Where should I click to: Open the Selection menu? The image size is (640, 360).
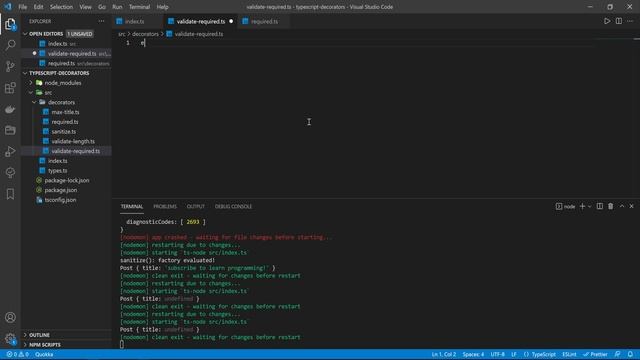[61, 7]
